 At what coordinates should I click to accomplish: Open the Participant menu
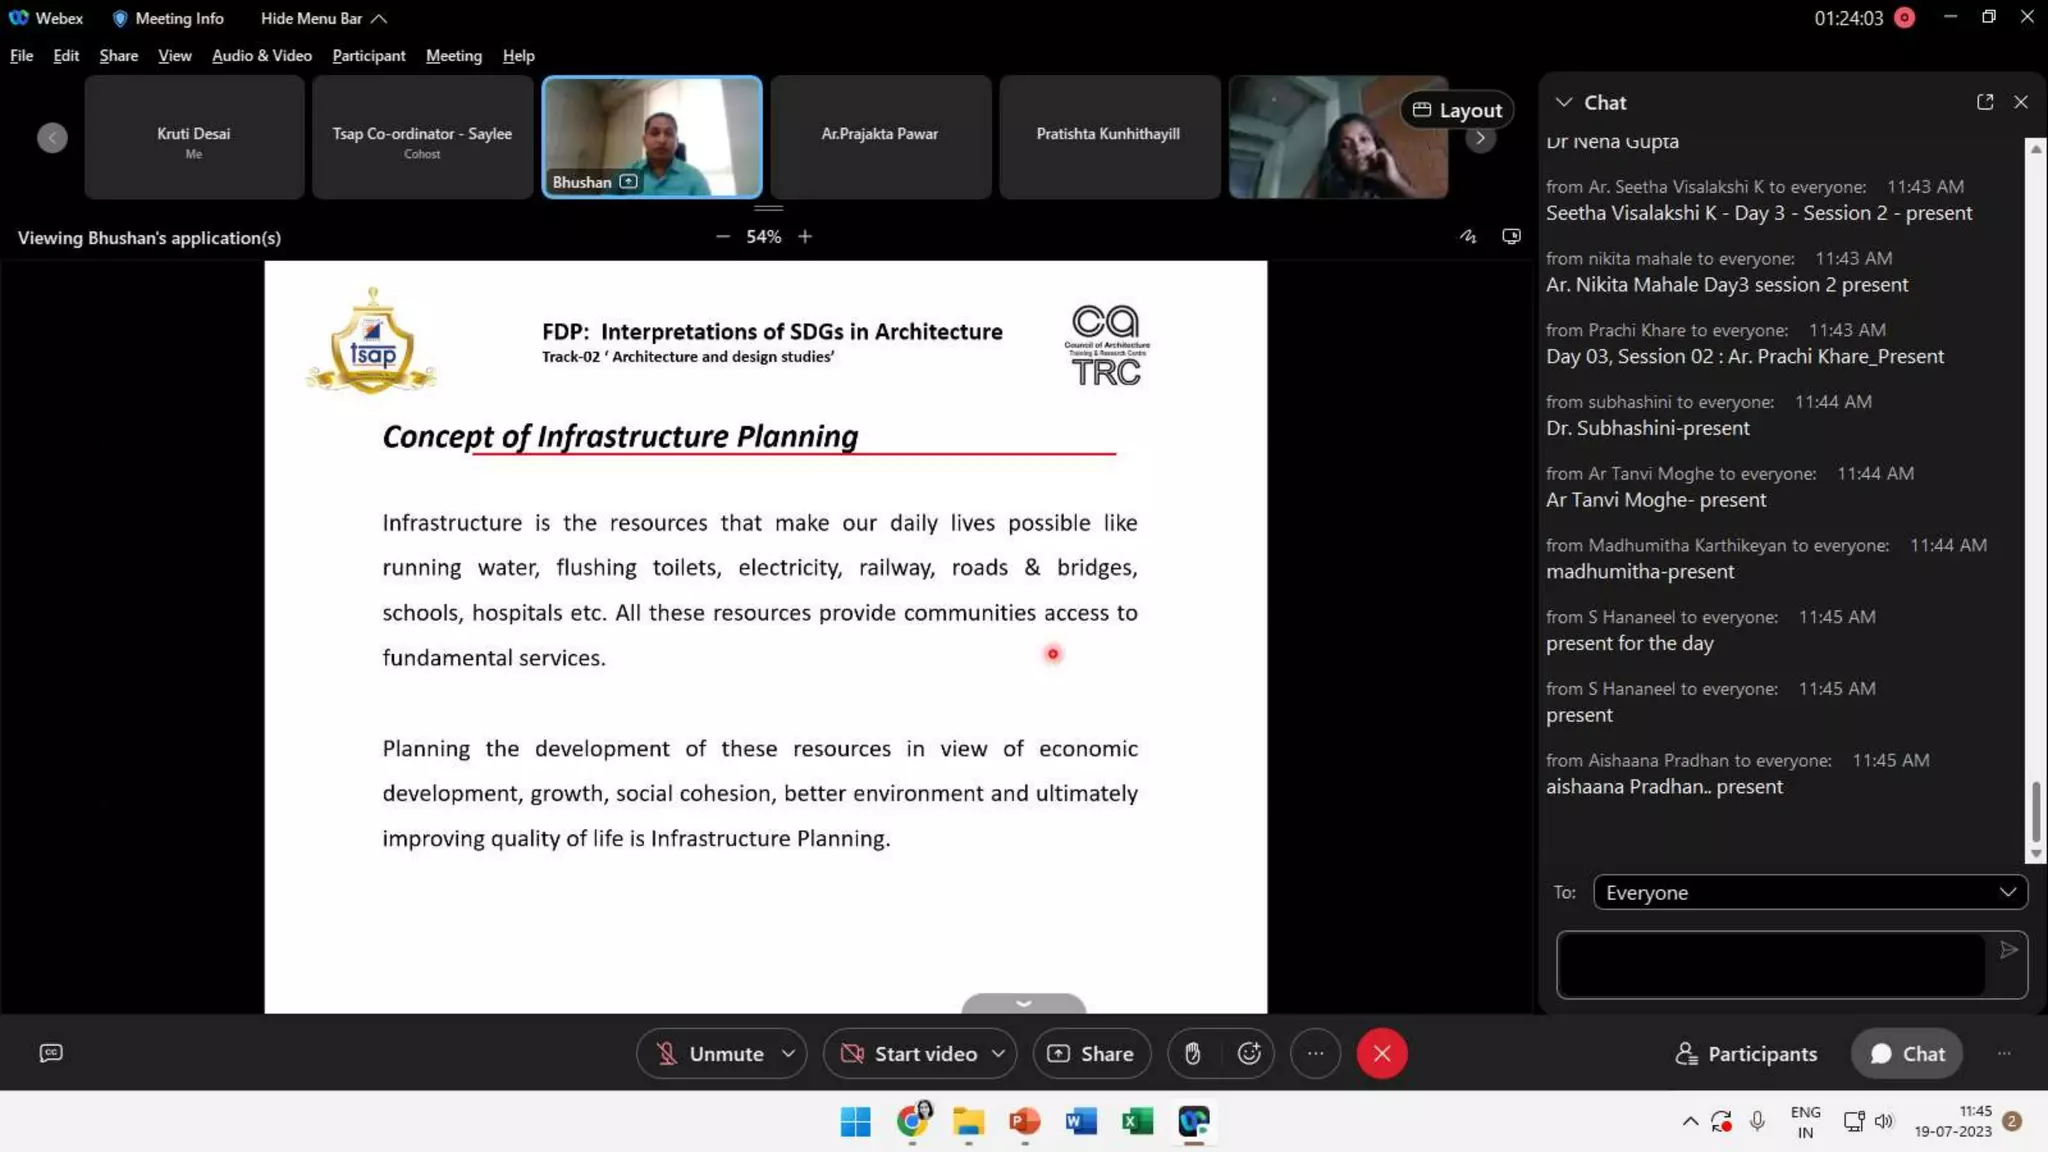368,56
